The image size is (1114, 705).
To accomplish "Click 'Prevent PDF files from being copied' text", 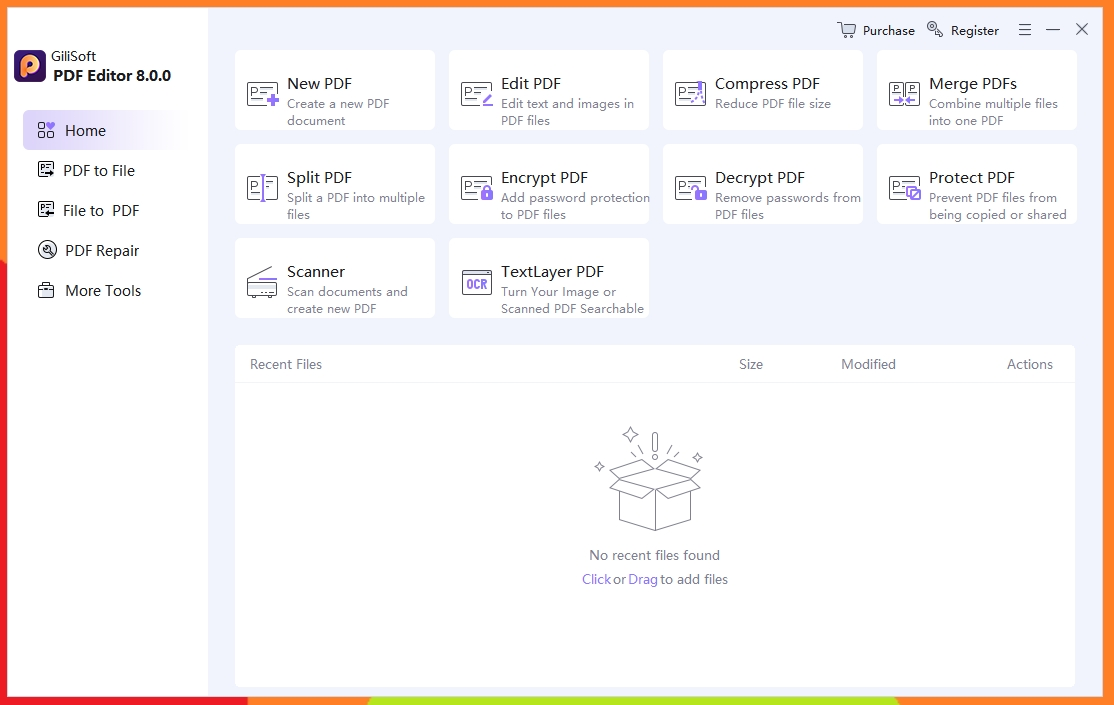I will click(997, 206).
